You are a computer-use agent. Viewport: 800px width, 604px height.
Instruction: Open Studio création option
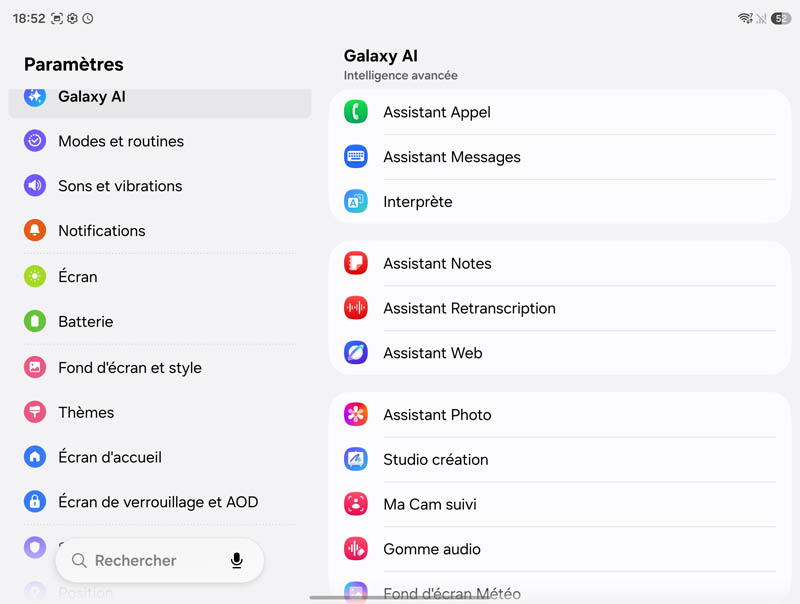click(560, 460)
